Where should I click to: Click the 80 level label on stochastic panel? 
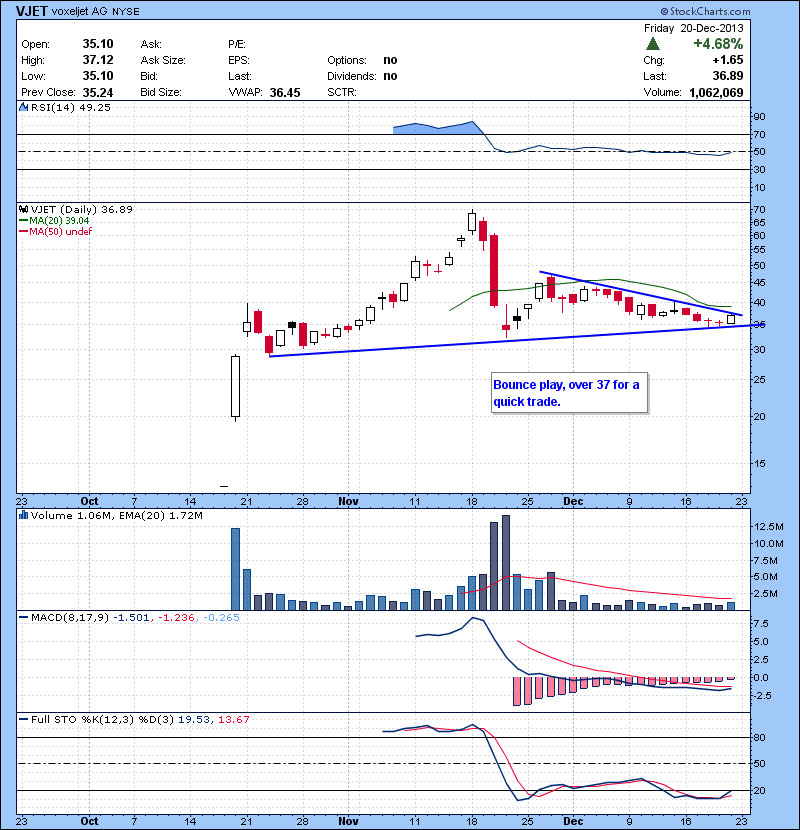click(x=759, y=737)
